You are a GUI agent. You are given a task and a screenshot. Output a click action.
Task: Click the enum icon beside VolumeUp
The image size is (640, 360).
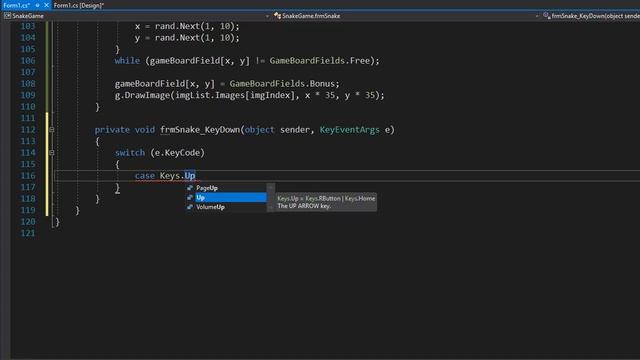coord(190,207)
